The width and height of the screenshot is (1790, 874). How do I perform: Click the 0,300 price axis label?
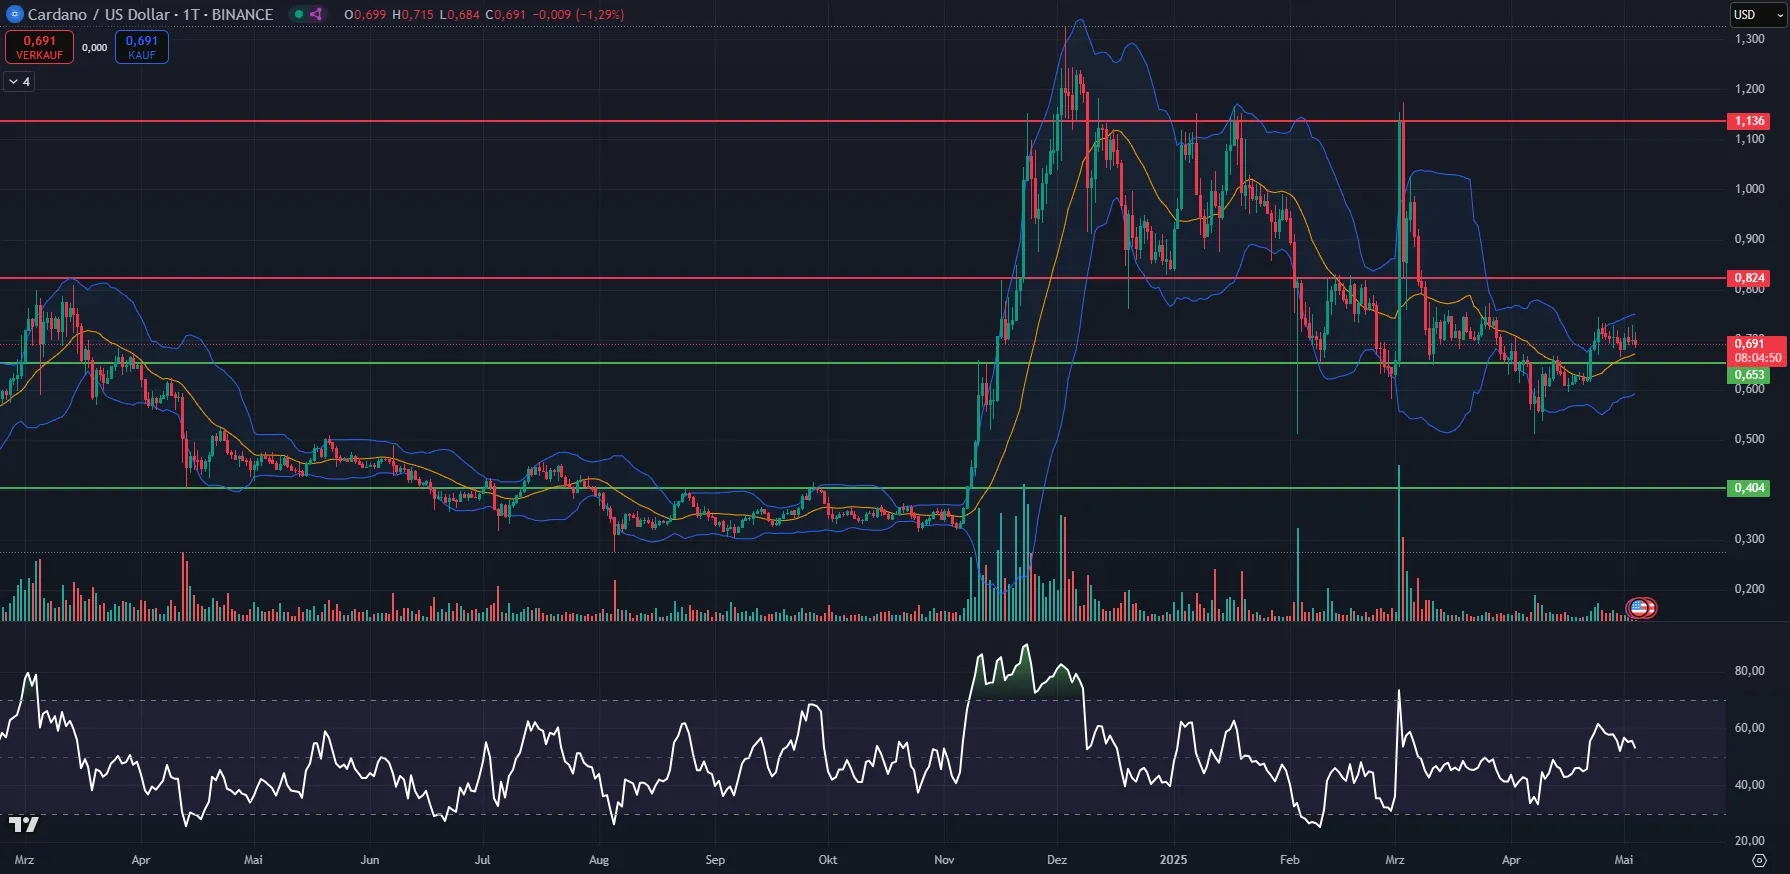click(1749, 539)
